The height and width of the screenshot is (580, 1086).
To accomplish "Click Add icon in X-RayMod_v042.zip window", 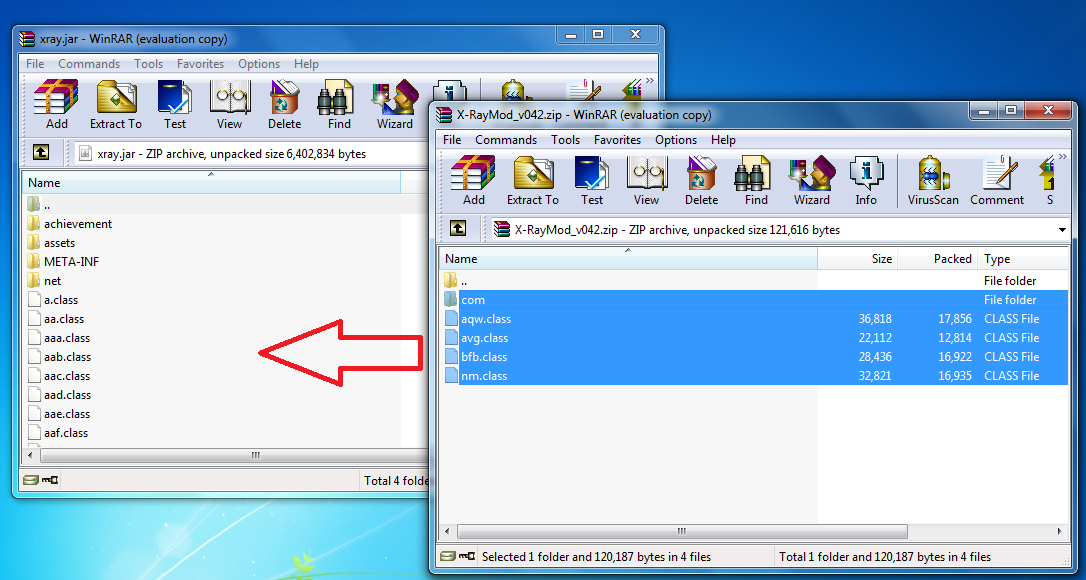I will [x=473, y=180].
